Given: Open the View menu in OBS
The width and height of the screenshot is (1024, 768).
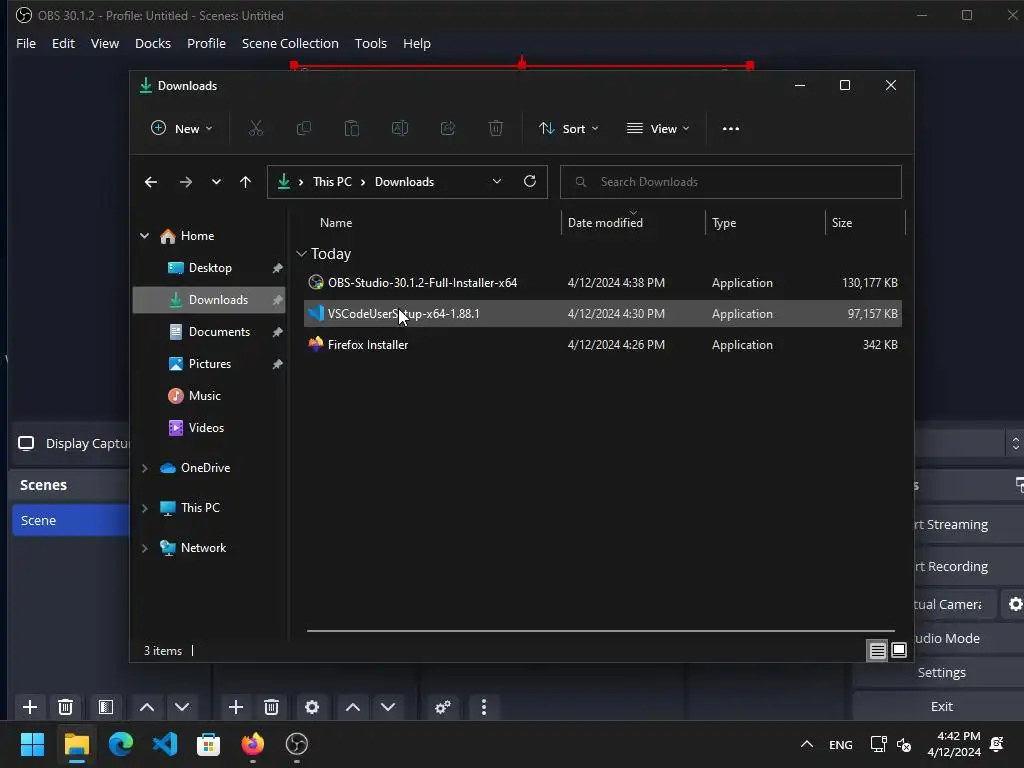Looking at the screenshot, I should pyautogui.click(x=104, y=43).
